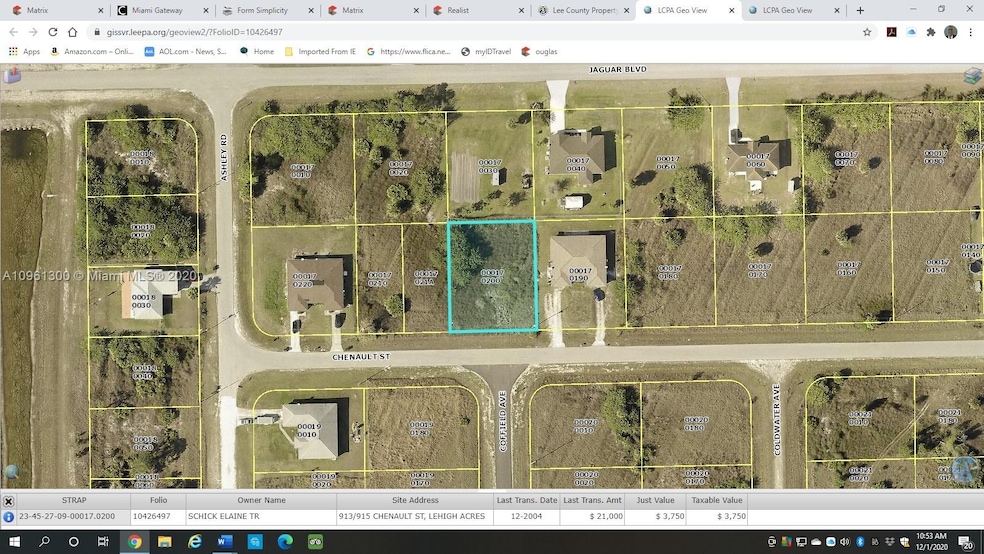Bookmark this page with the star icon

[x=867, y=32]
